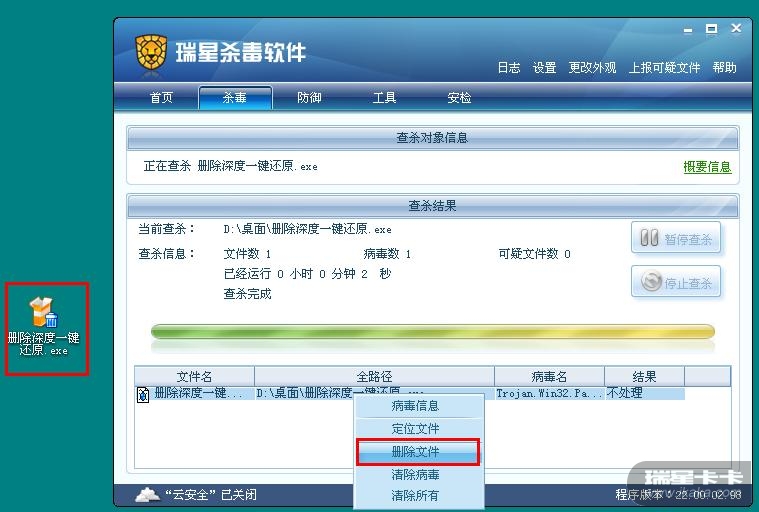Click the 病毒名 column header
This screenshot has width=759, height=512.
549,376
